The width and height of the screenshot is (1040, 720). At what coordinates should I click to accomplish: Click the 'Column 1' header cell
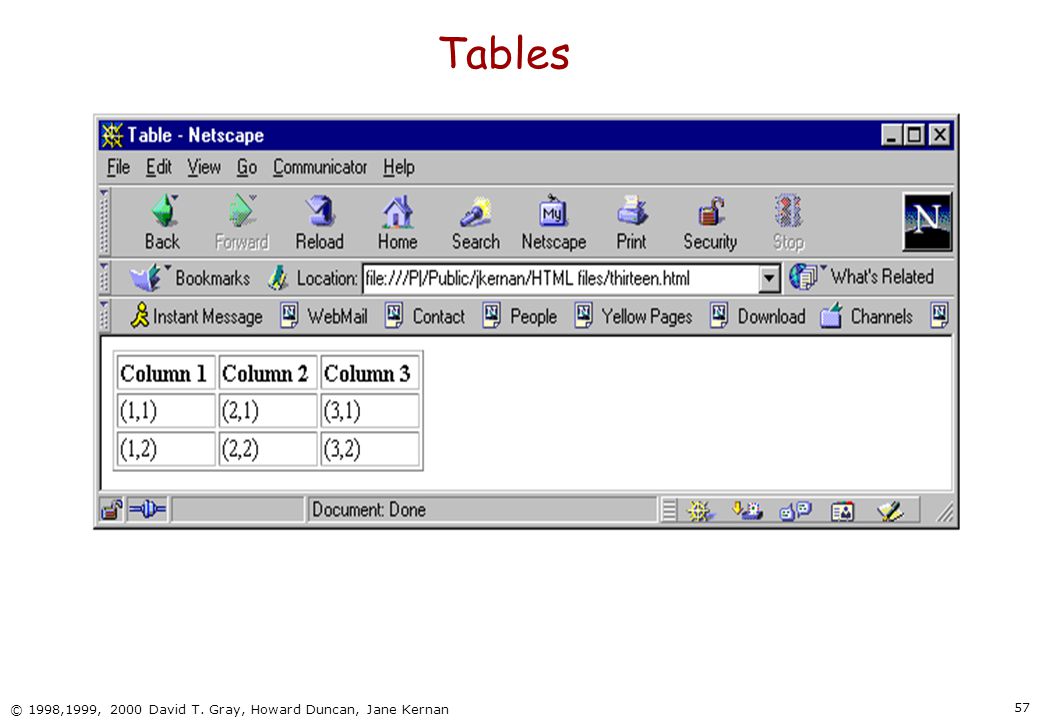click(x=165, y=373)
